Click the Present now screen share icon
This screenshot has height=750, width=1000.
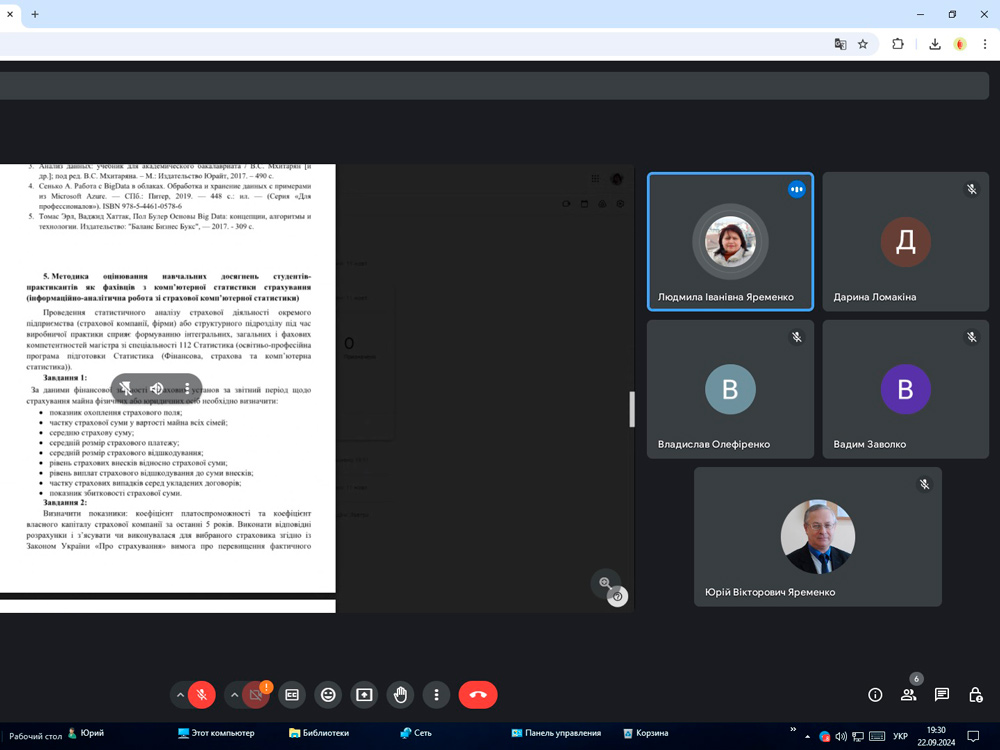364,694
